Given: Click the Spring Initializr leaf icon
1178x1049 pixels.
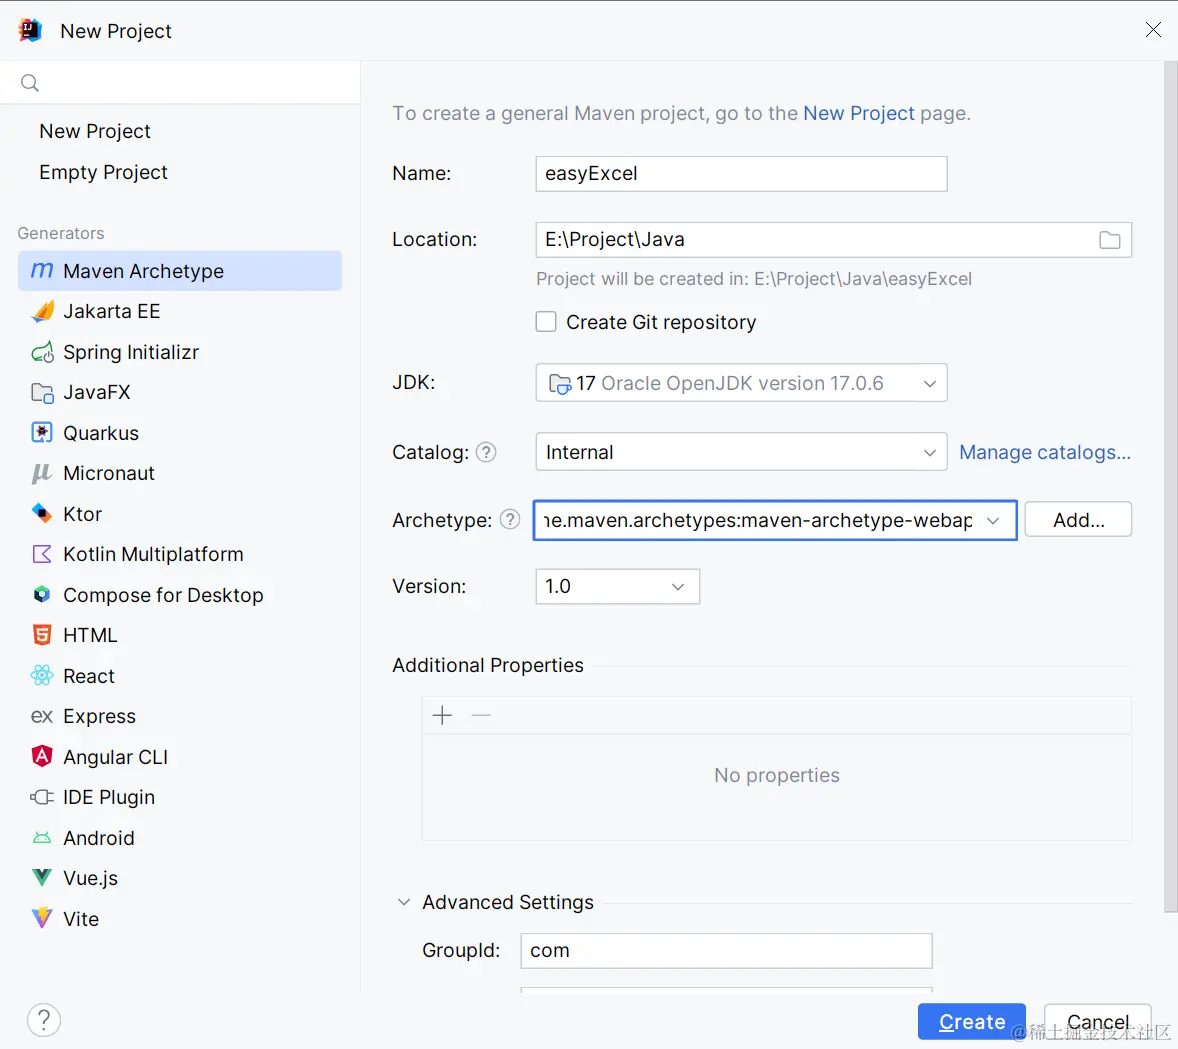Looking at the screenshot, I should 42,352.
